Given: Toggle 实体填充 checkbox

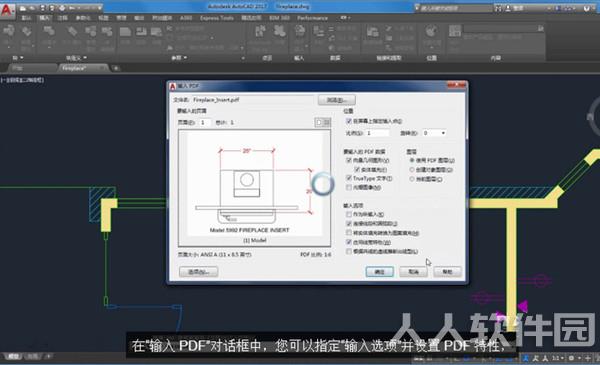Looking at the screenshot, I should pos(357,169).
